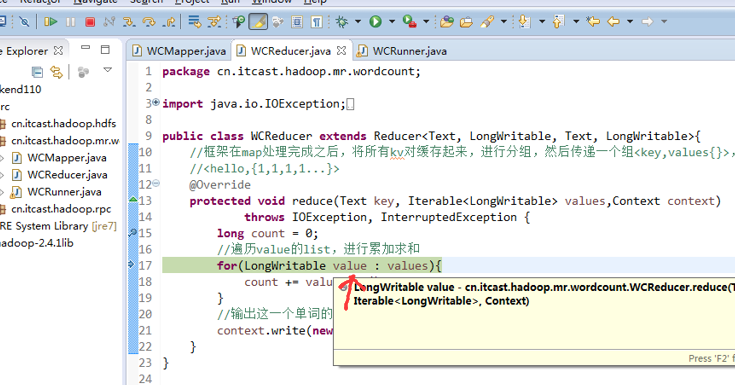Open the External Tools dropdown arrow
The width and height of the screenshot is (735, 385).
[x=426, y=22]
